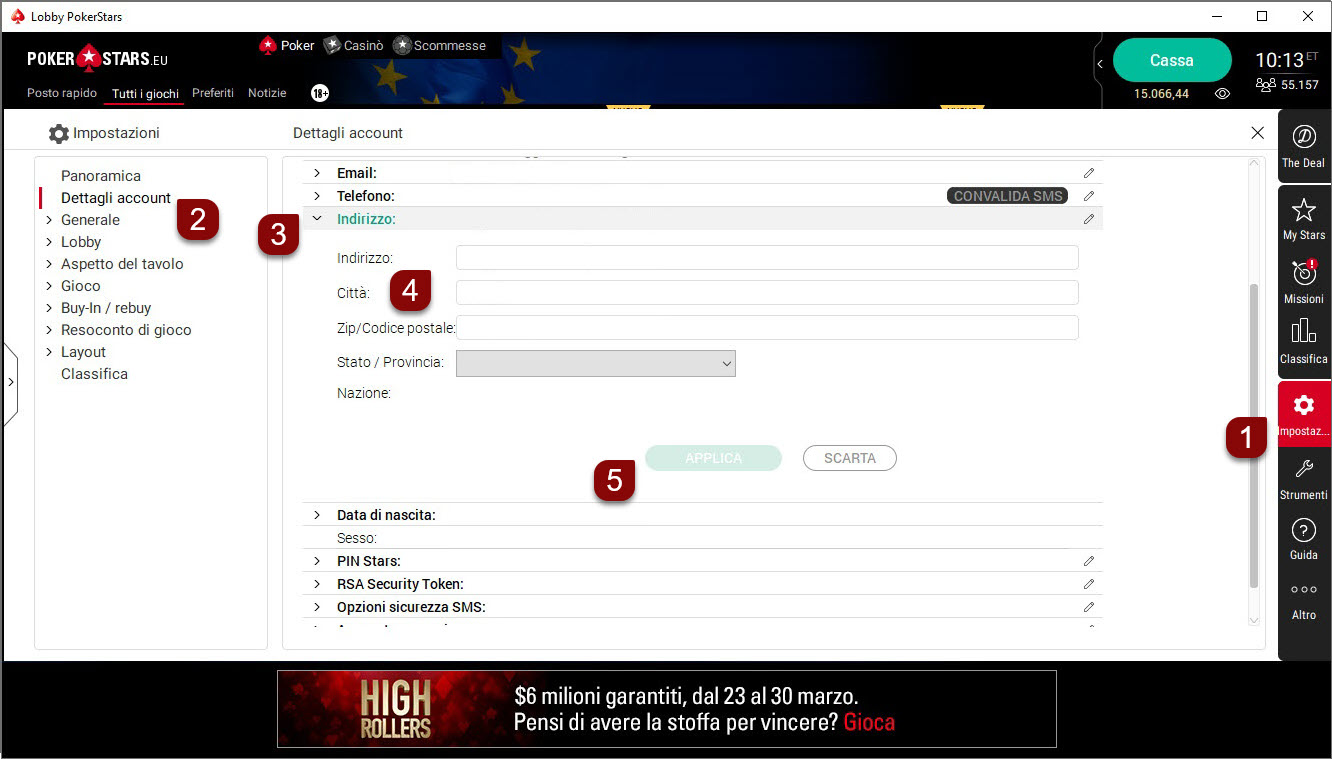Click the Città input field
Image resolution: width=1332 pixels, height=759 pixels.
766,292
